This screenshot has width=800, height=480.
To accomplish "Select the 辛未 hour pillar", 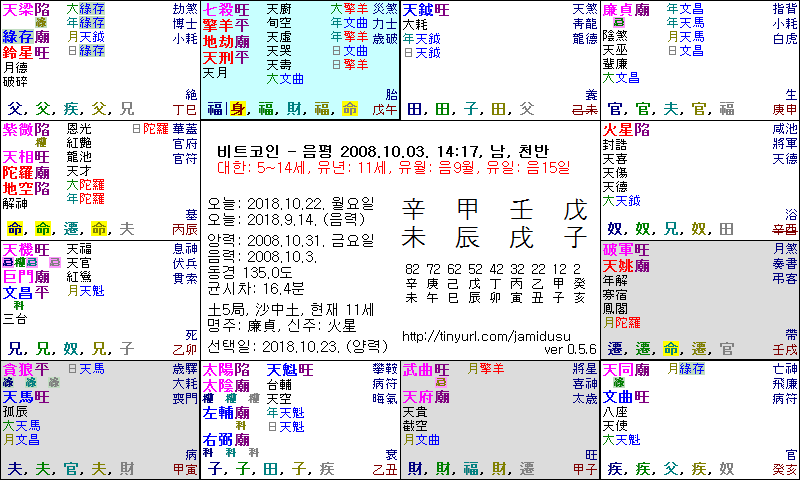I will coord(414,223).
